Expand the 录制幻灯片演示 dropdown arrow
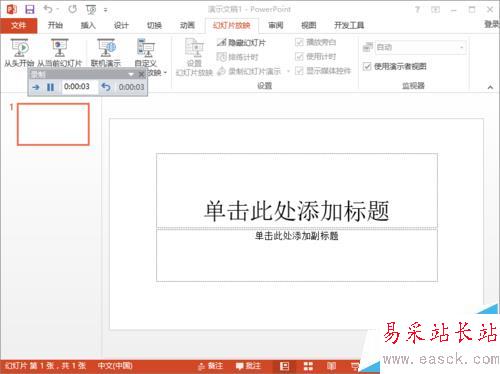Viewport: 500px width, 374px height. [288, 71]
